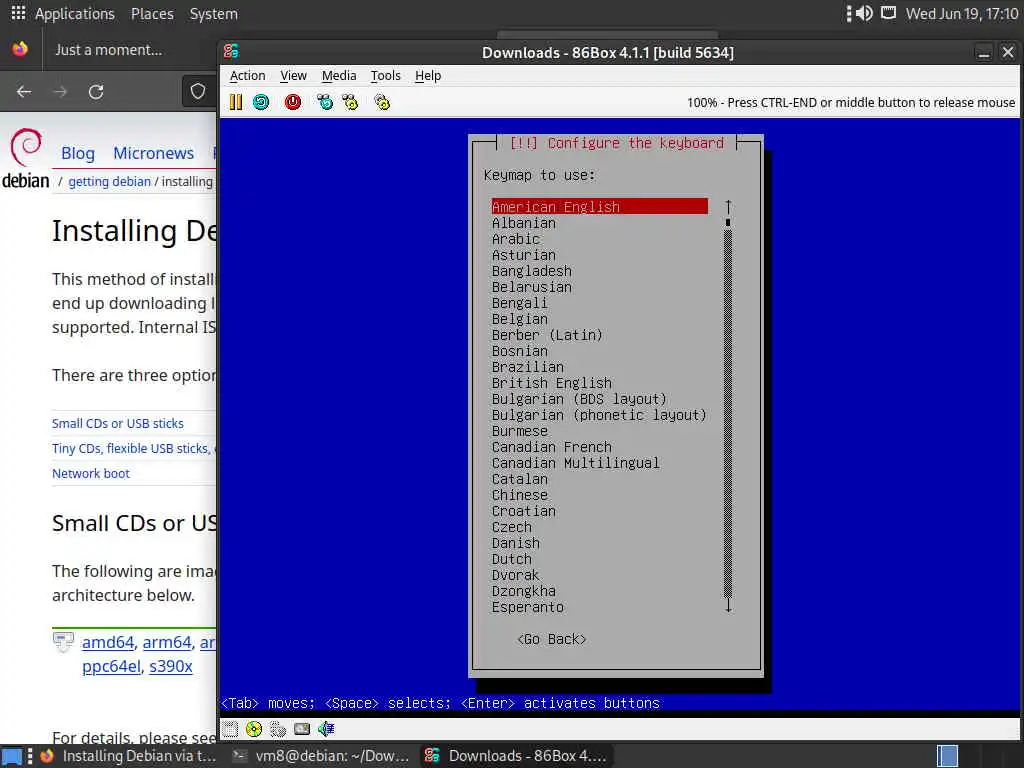Open Micronews link on Debian page

click(153, 153)
